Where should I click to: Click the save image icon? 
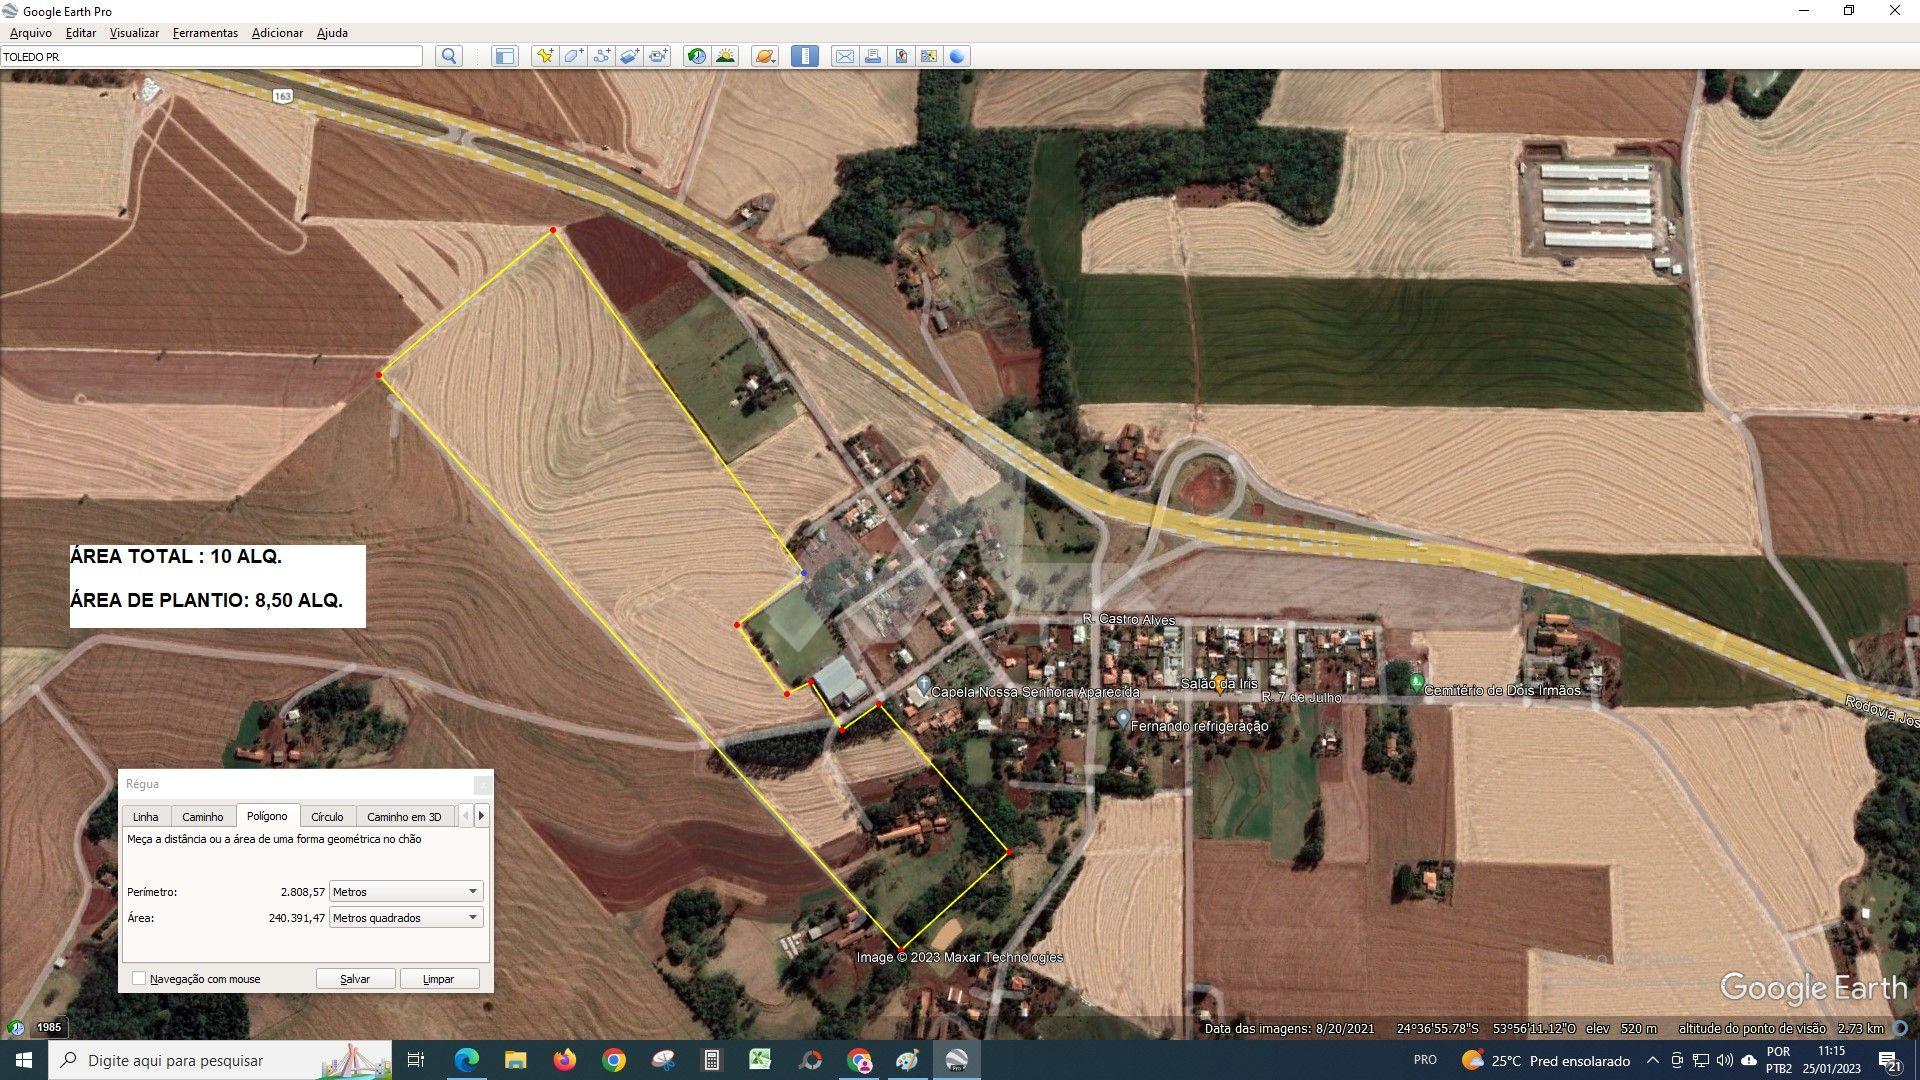901,56
